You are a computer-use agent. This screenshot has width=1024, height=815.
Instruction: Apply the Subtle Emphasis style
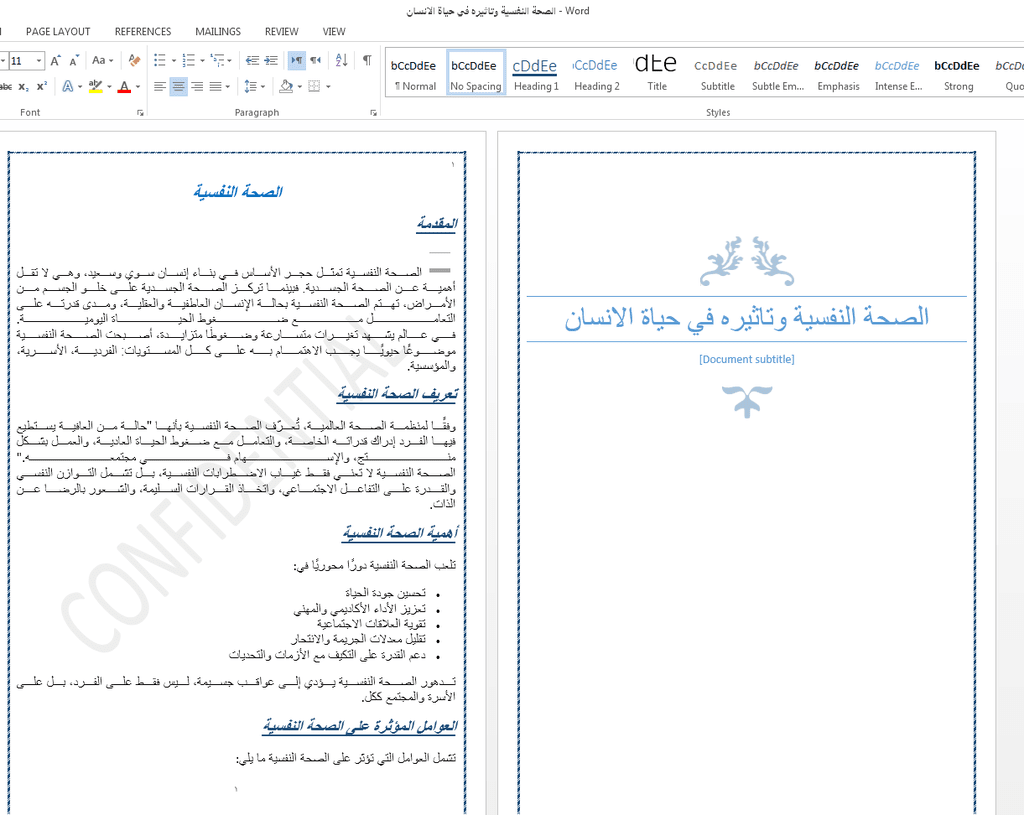coord(778,73)
